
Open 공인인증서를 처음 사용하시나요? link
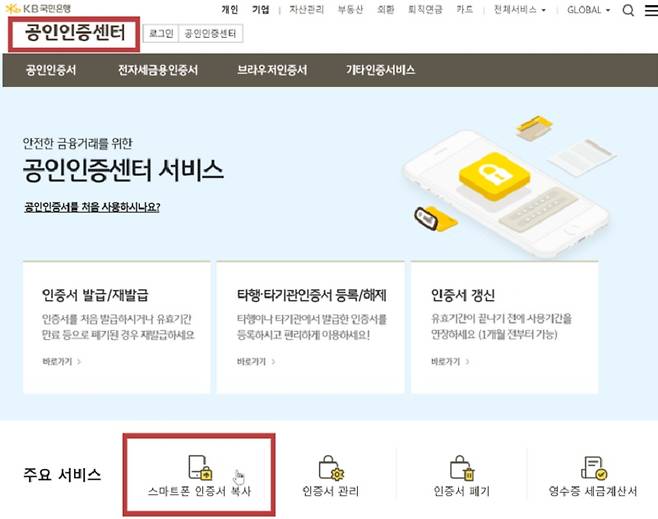coord(92,207)
